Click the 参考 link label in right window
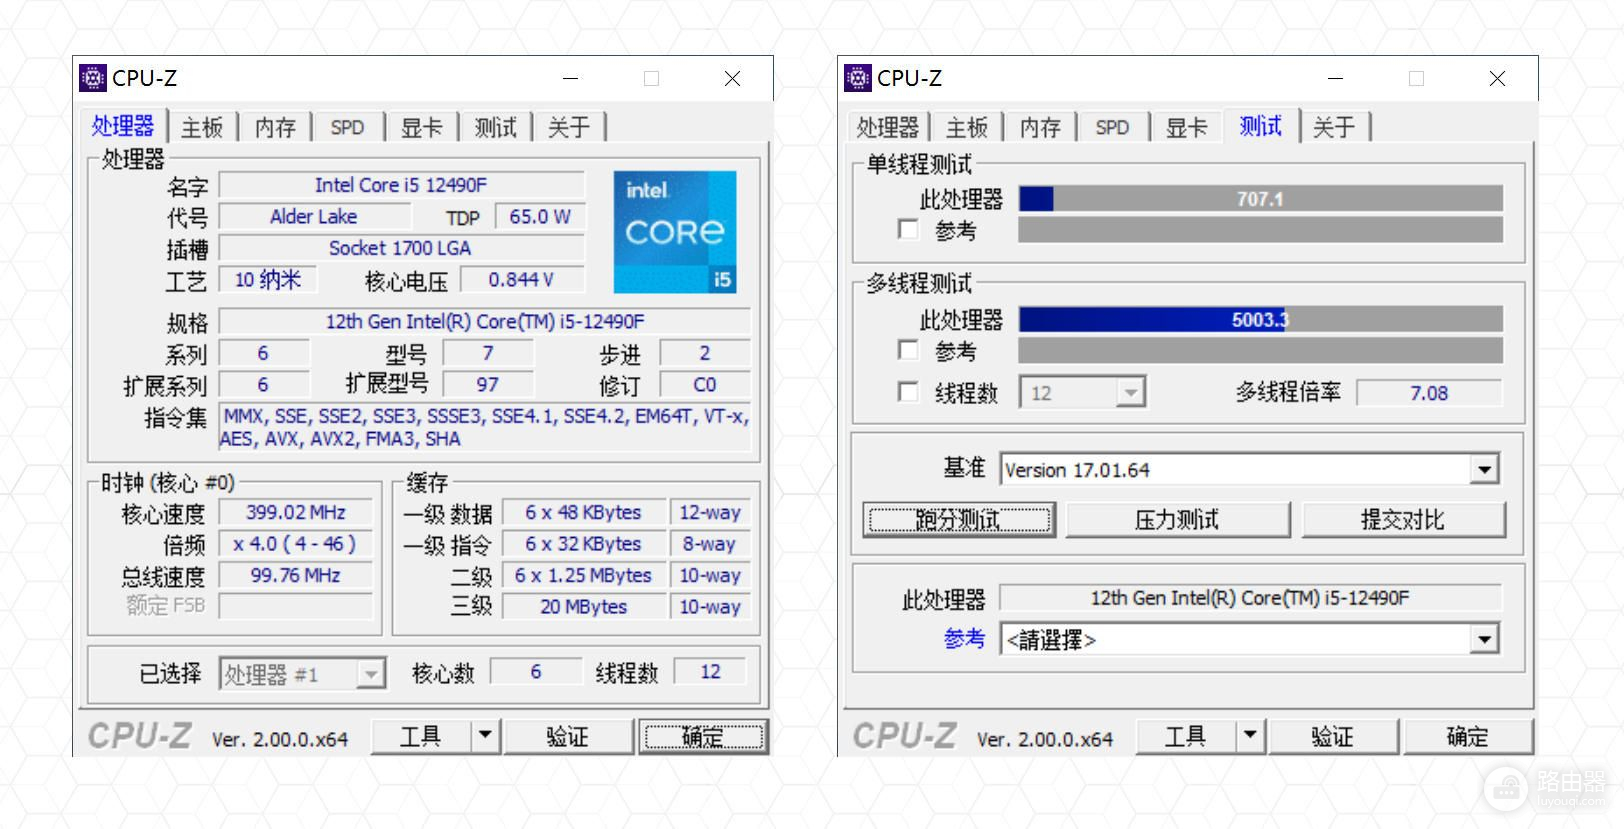Image resolution: width=1624 pixels, height=829 pixels. point(964,638)
